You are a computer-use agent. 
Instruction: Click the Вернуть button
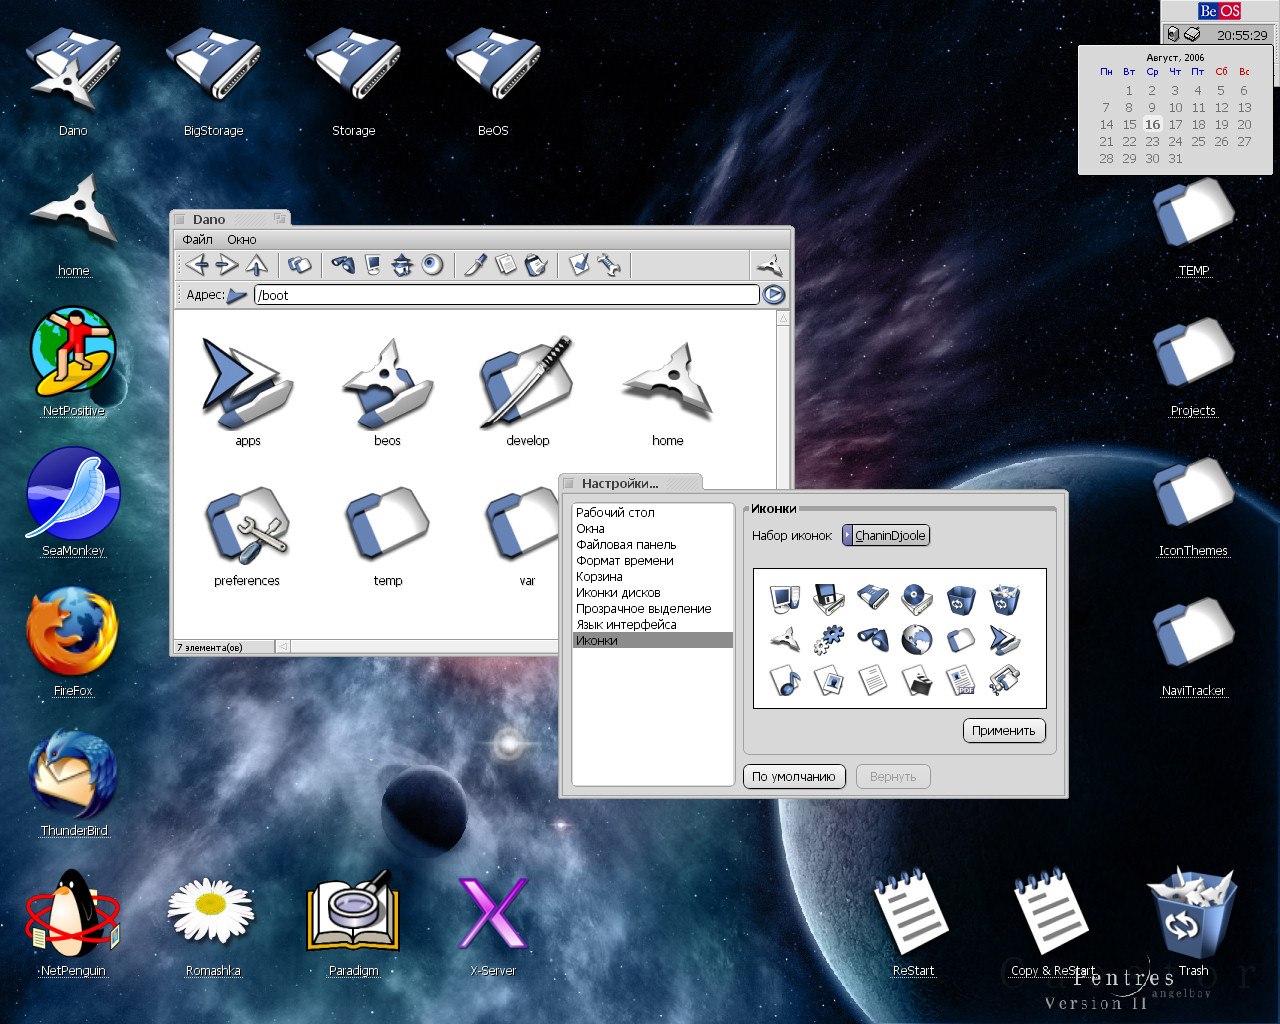893,777
